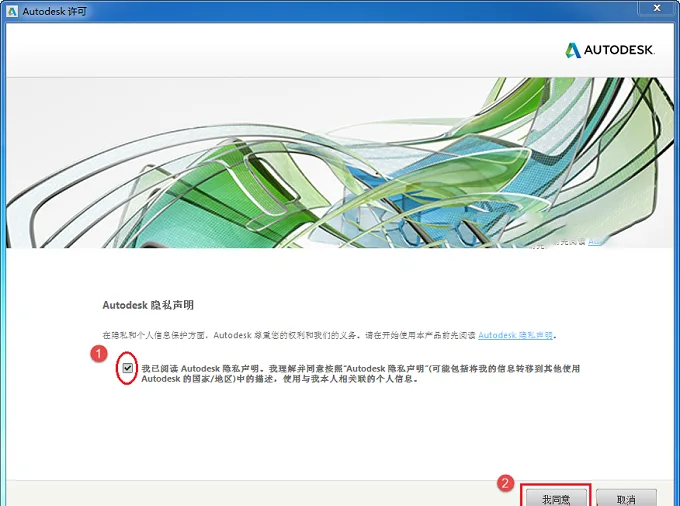Open the Autodesk 隐私声明 hyperlink

515,335
